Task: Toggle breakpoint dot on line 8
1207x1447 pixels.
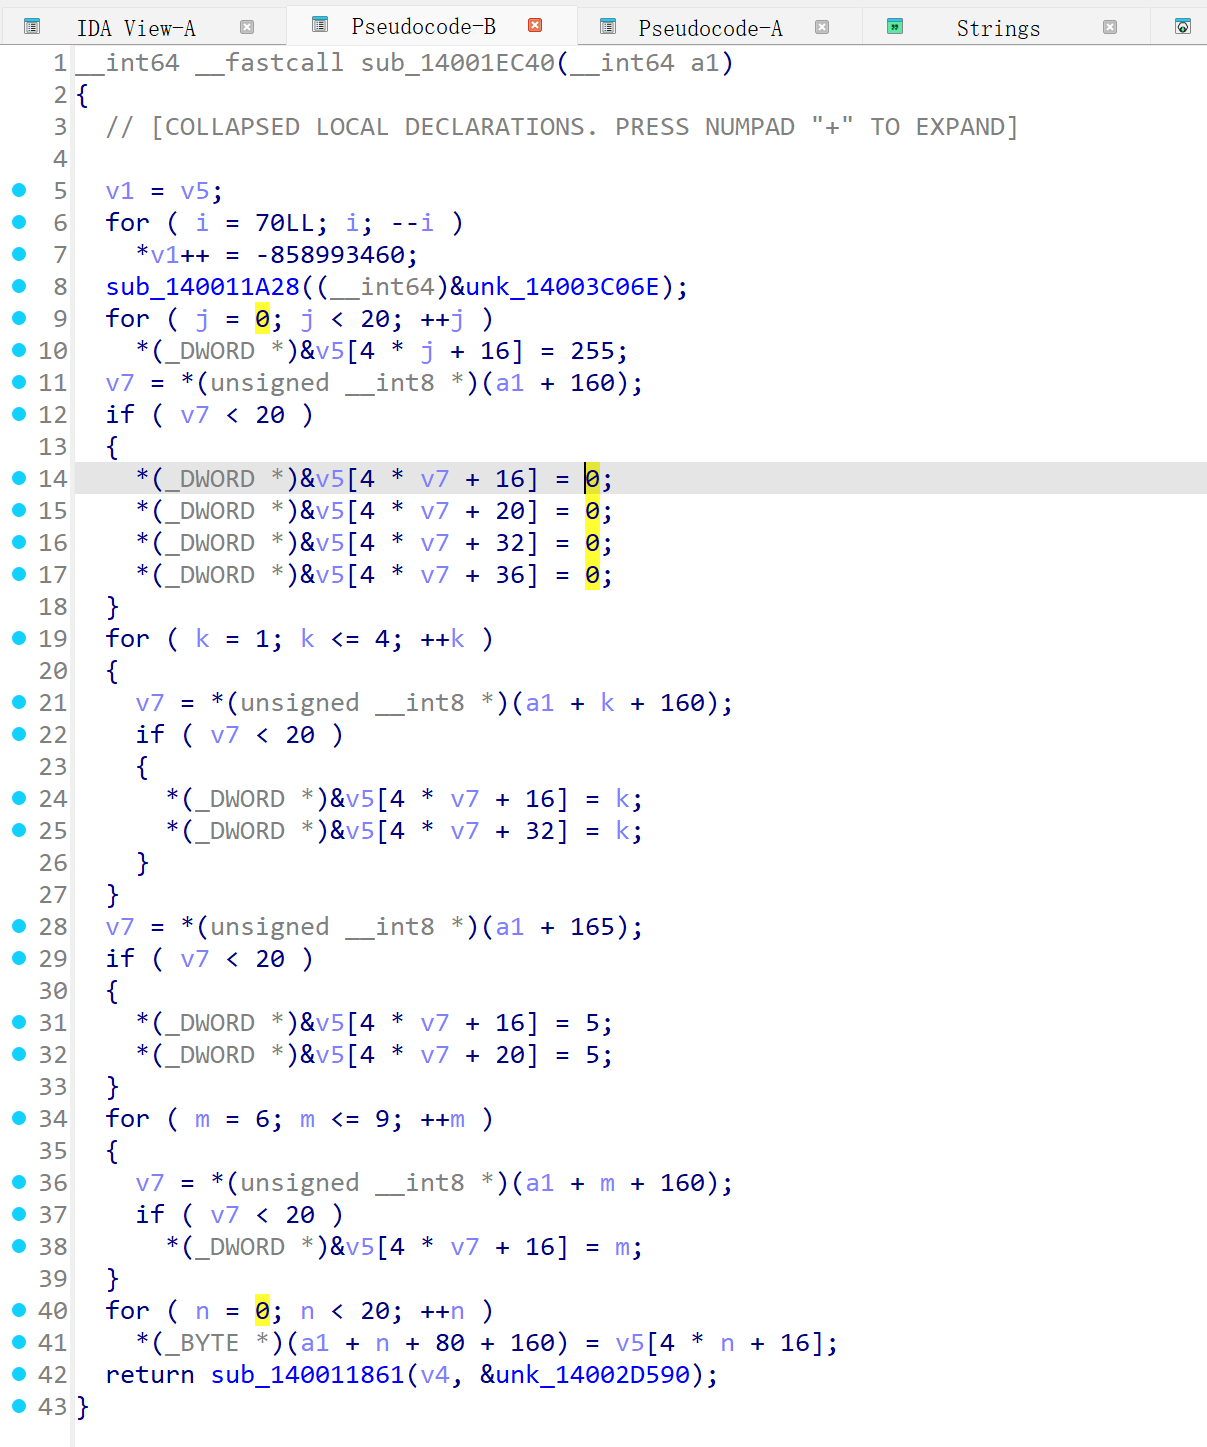Action: click(x=19, y=287)
